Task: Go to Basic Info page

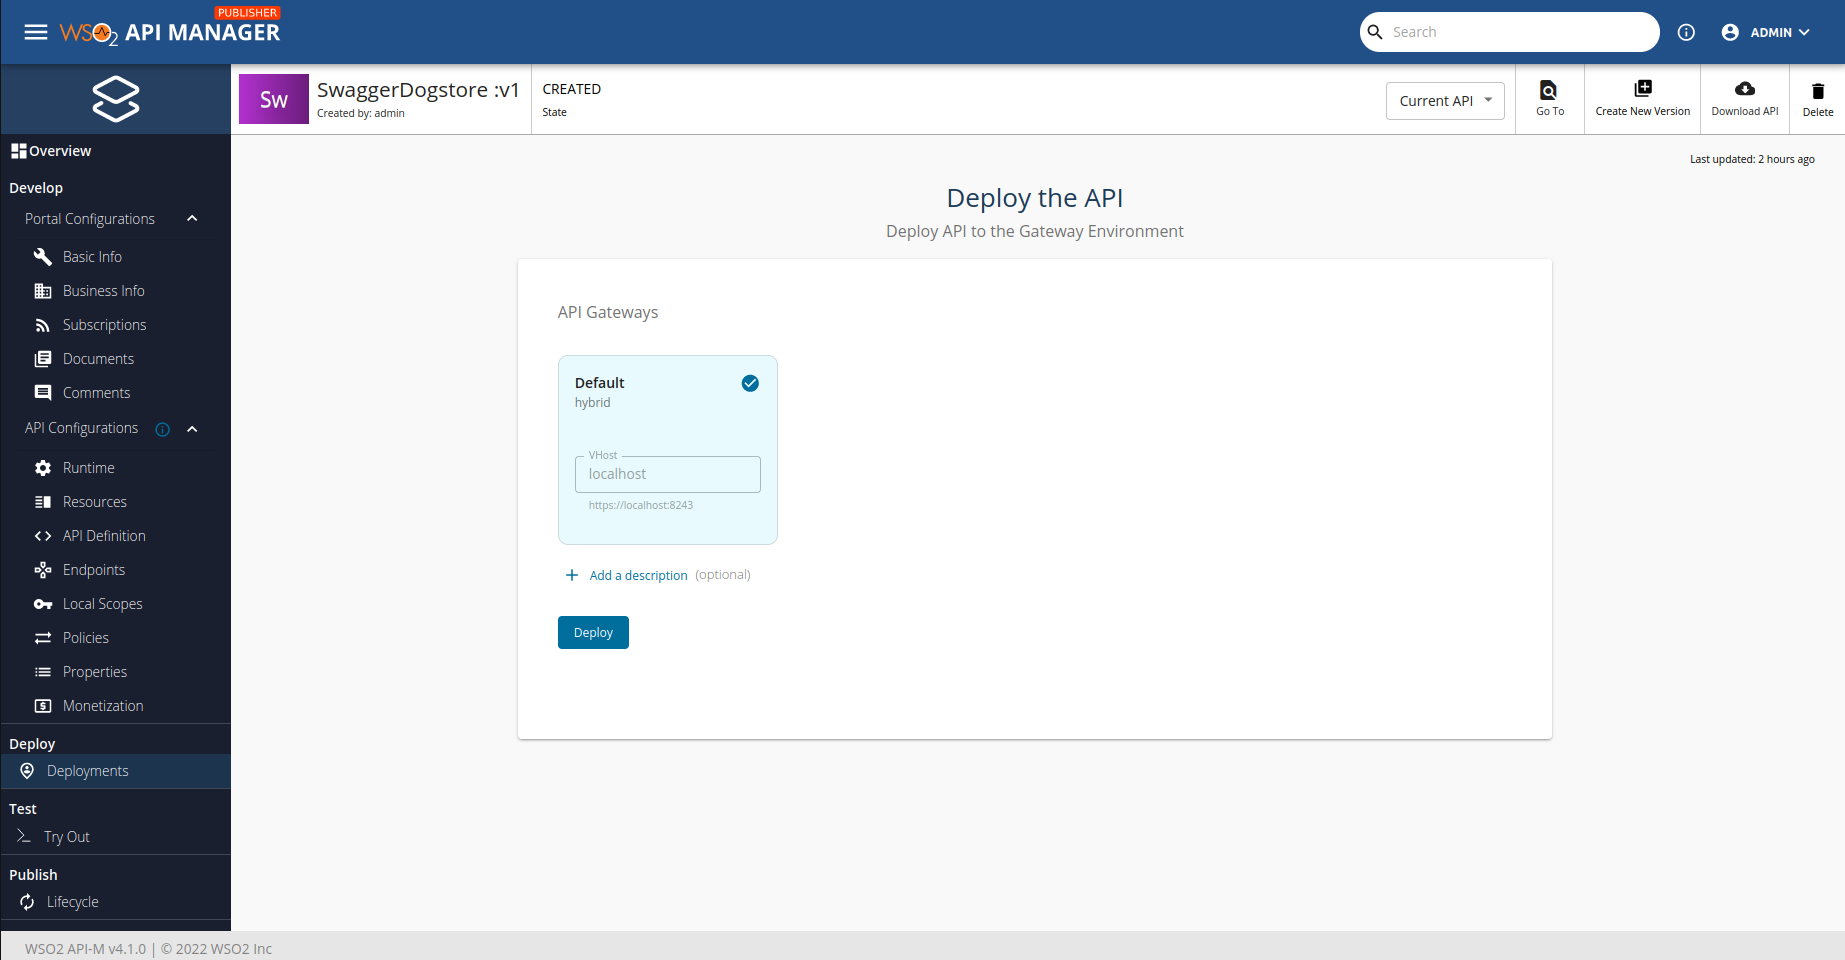Action: [92, 257]
